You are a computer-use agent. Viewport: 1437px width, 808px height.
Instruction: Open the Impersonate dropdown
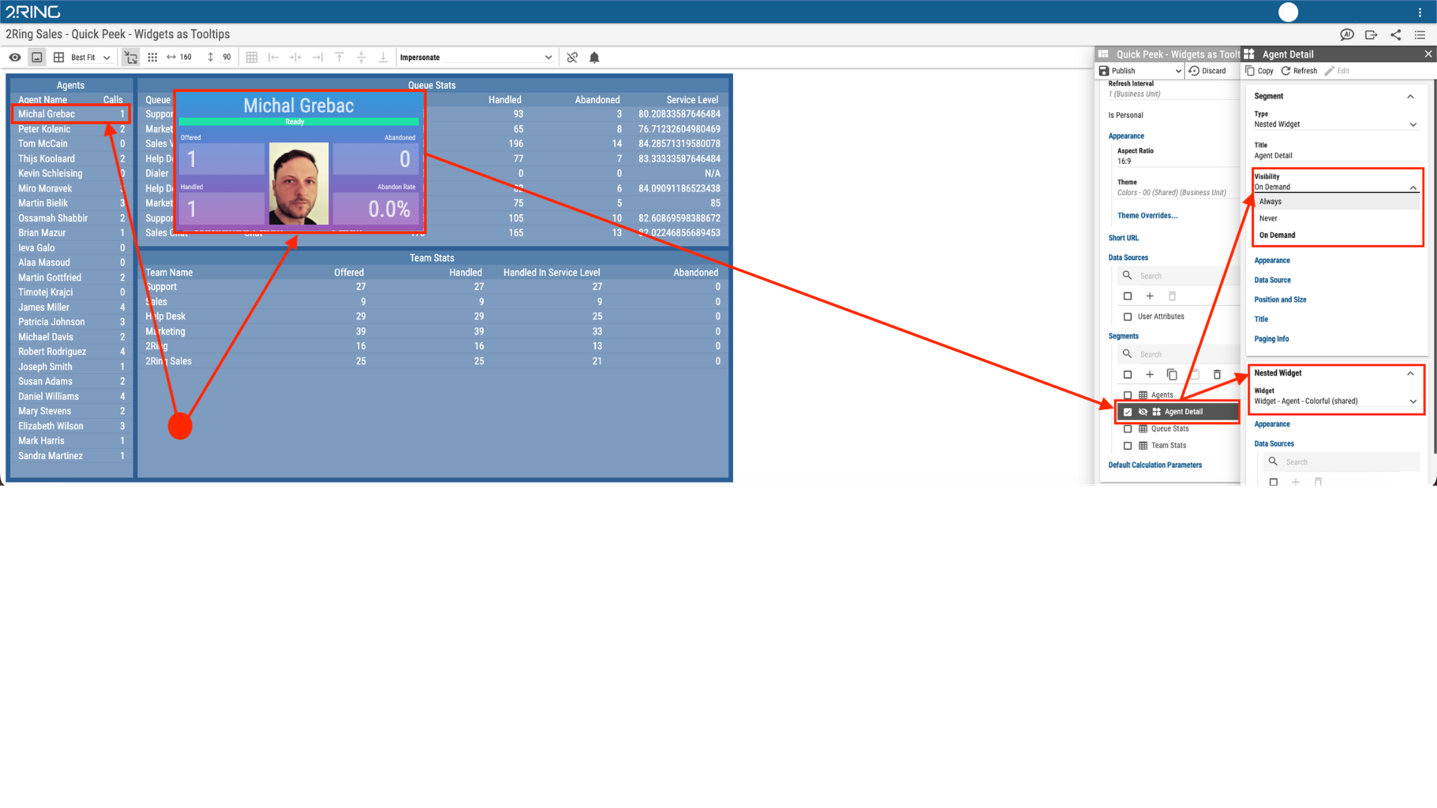476,58
